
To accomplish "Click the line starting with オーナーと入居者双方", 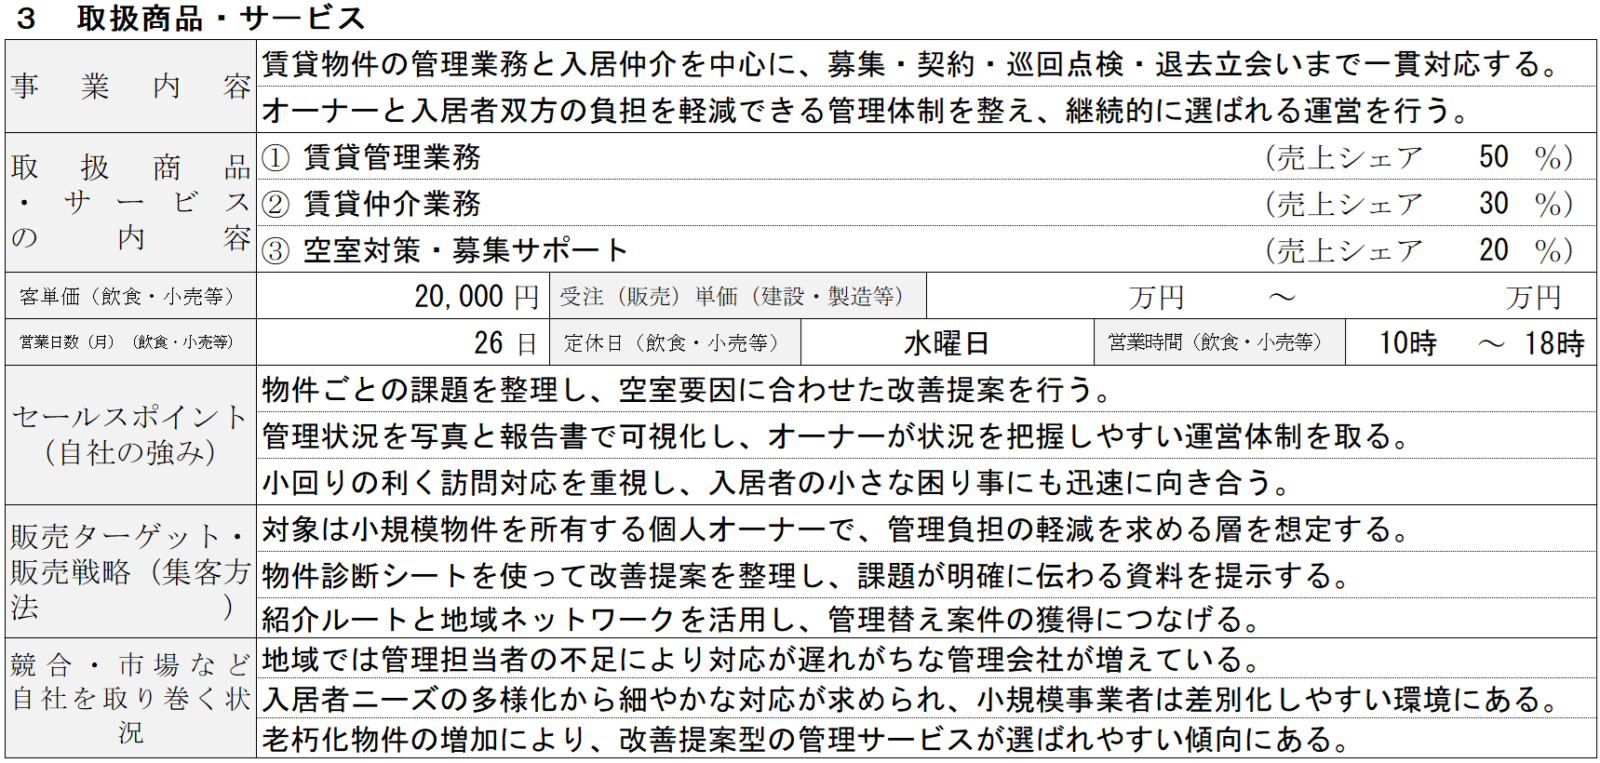I will [865, 110].
